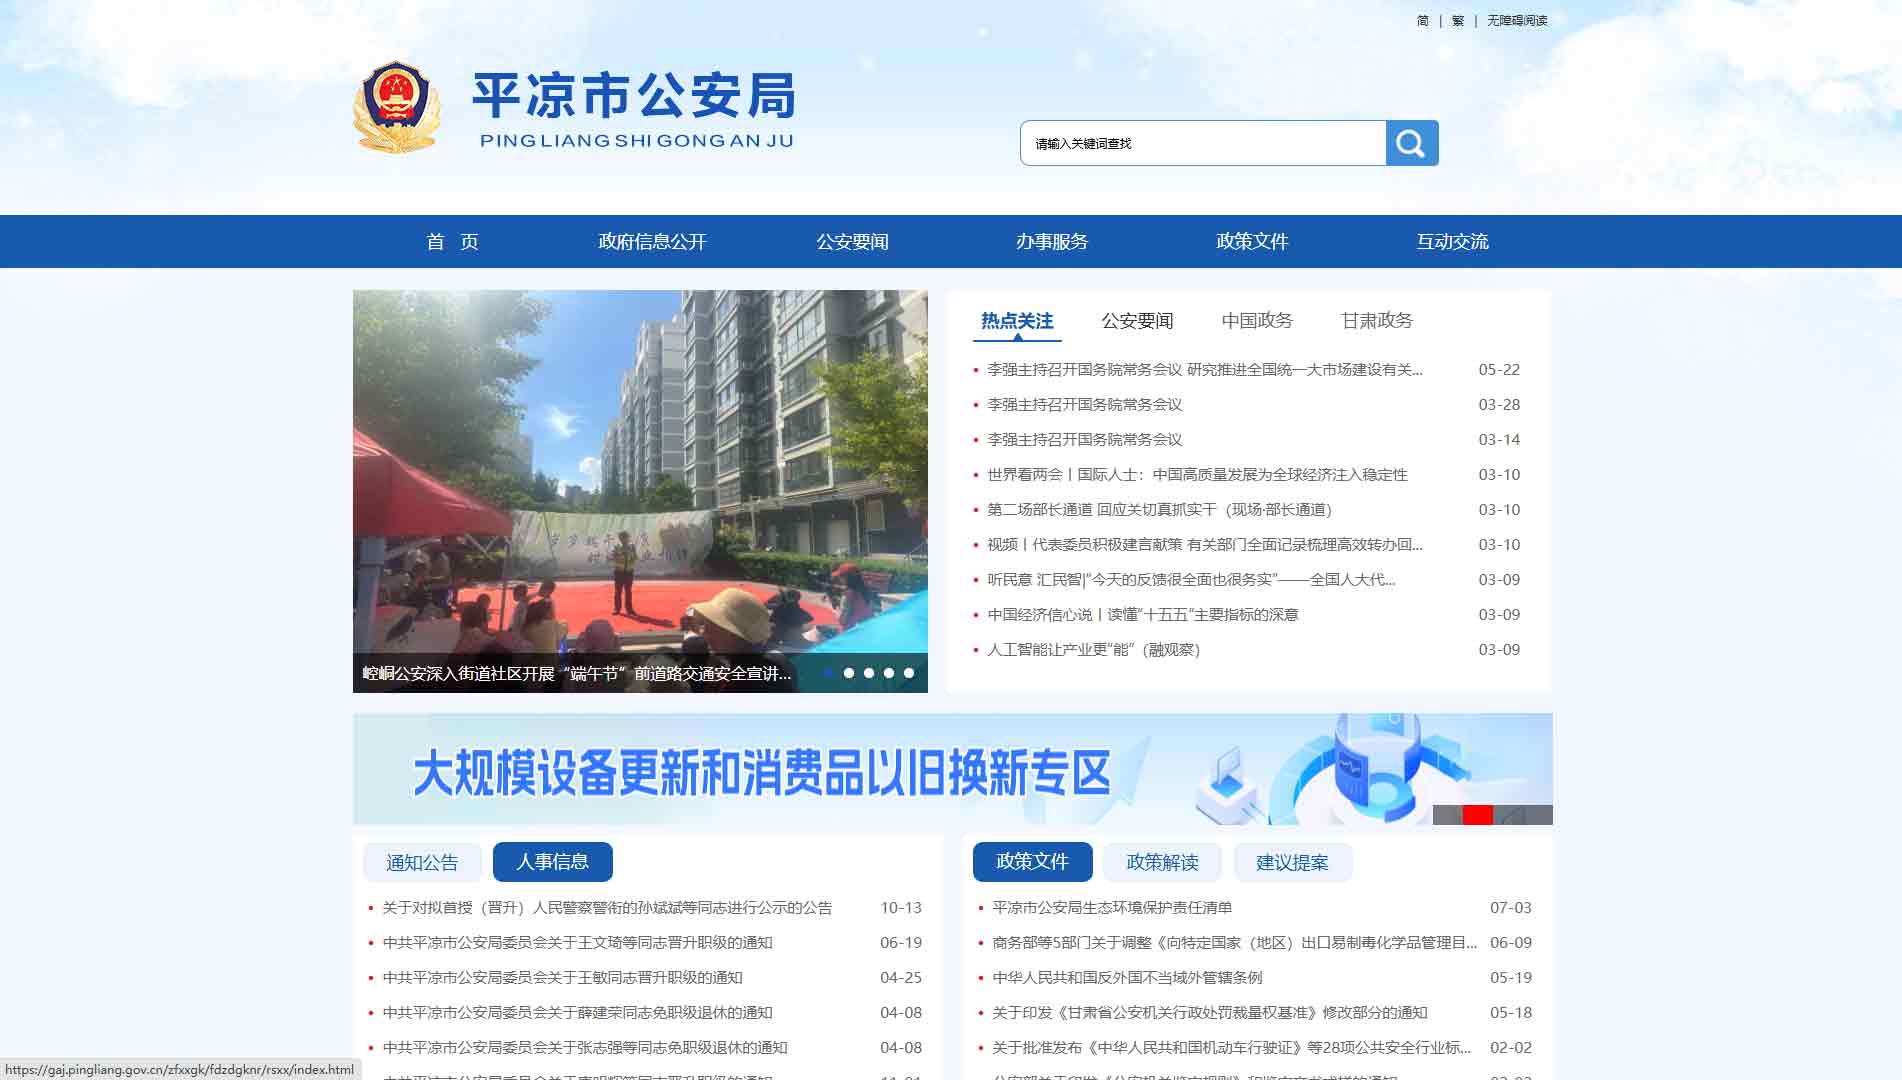Open 孙斌斌等同志公示 announcement
The width and height of the screenshot is (1902, 1080).
[607, 908]
